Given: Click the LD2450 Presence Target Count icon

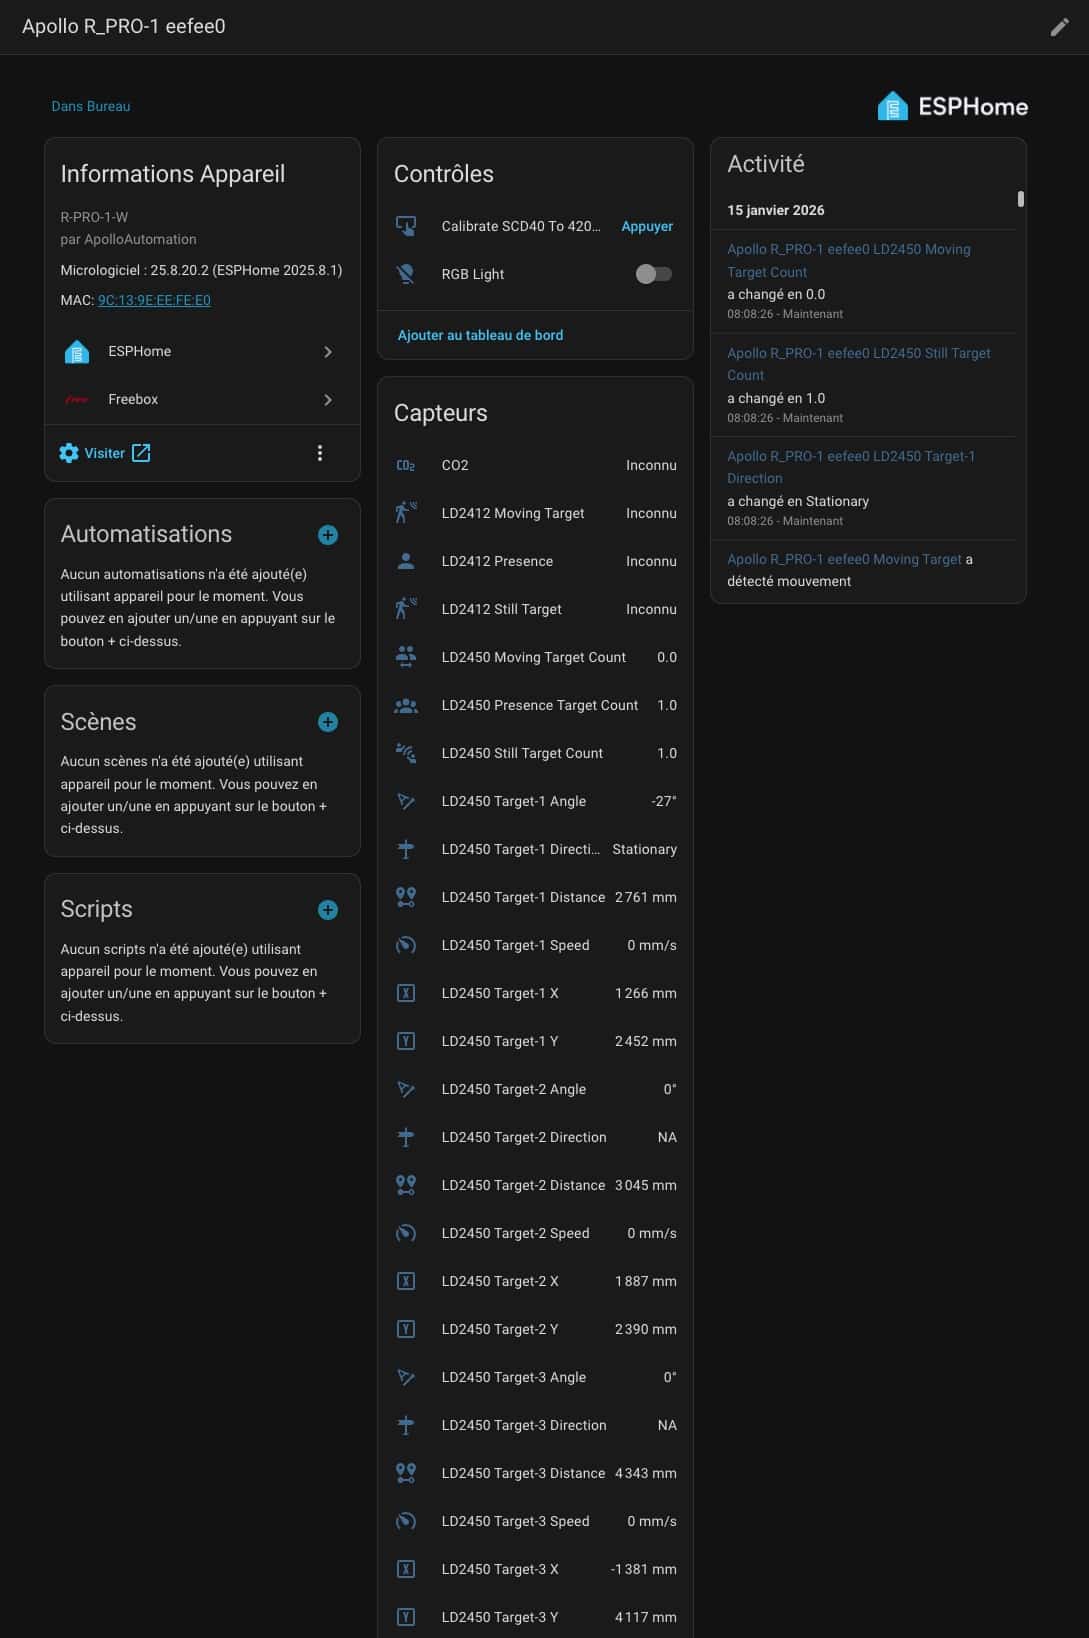Looking at the screenshot, I should 406,705.
